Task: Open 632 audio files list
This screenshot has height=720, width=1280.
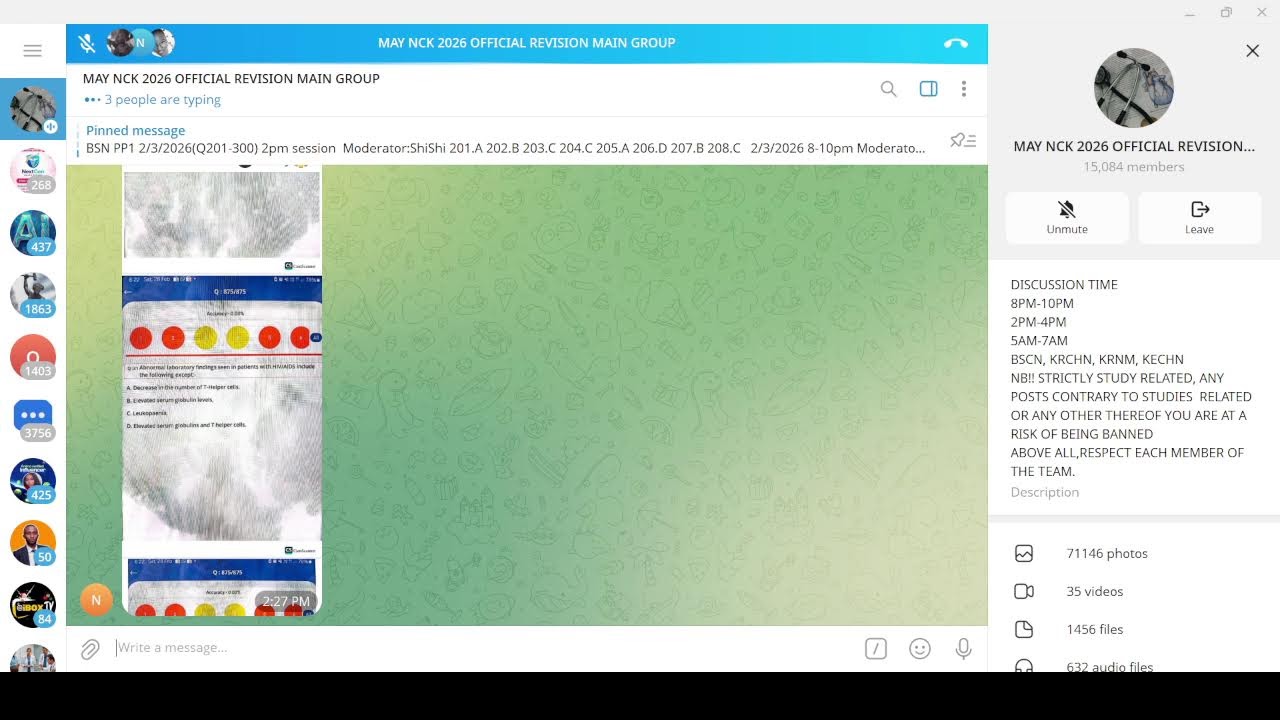Action: (1134, 663)
